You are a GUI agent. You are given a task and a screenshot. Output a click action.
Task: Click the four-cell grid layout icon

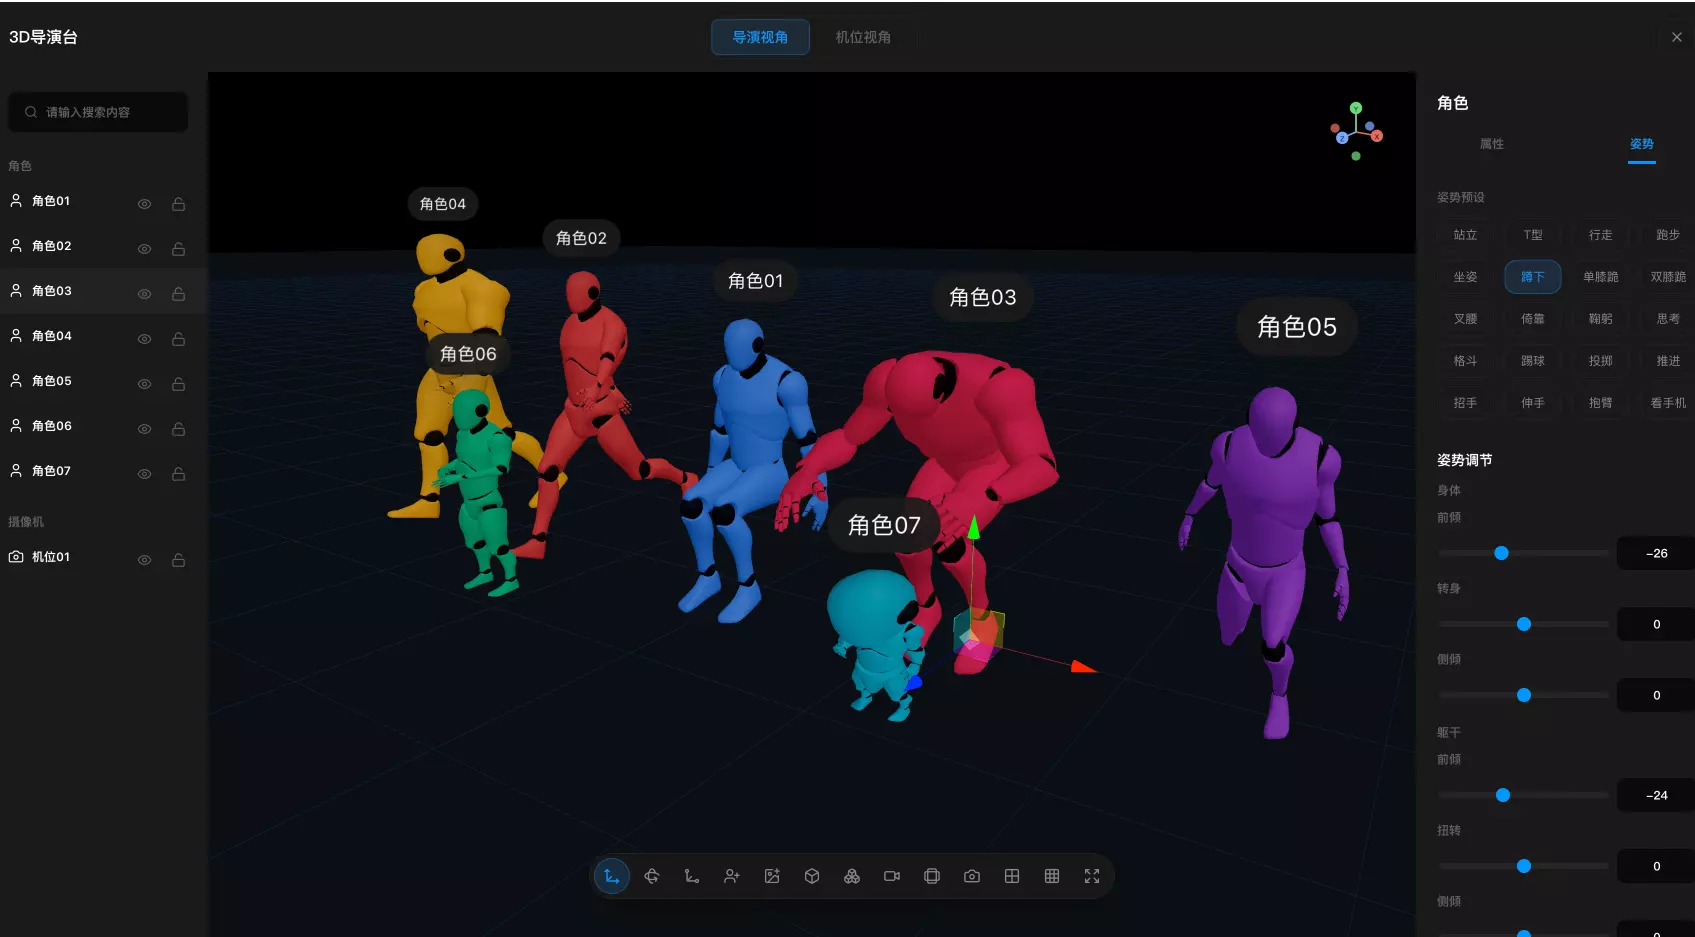(x=1012, y=876)
